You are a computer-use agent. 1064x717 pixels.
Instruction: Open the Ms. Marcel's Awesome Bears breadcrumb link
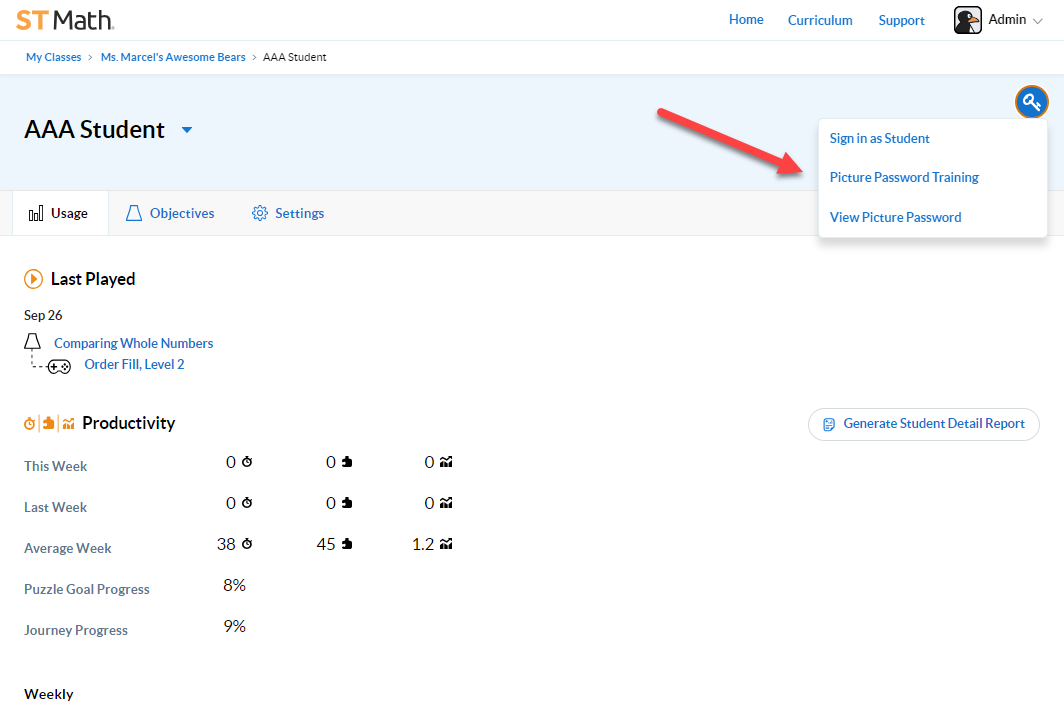click(x=172, y=57)
